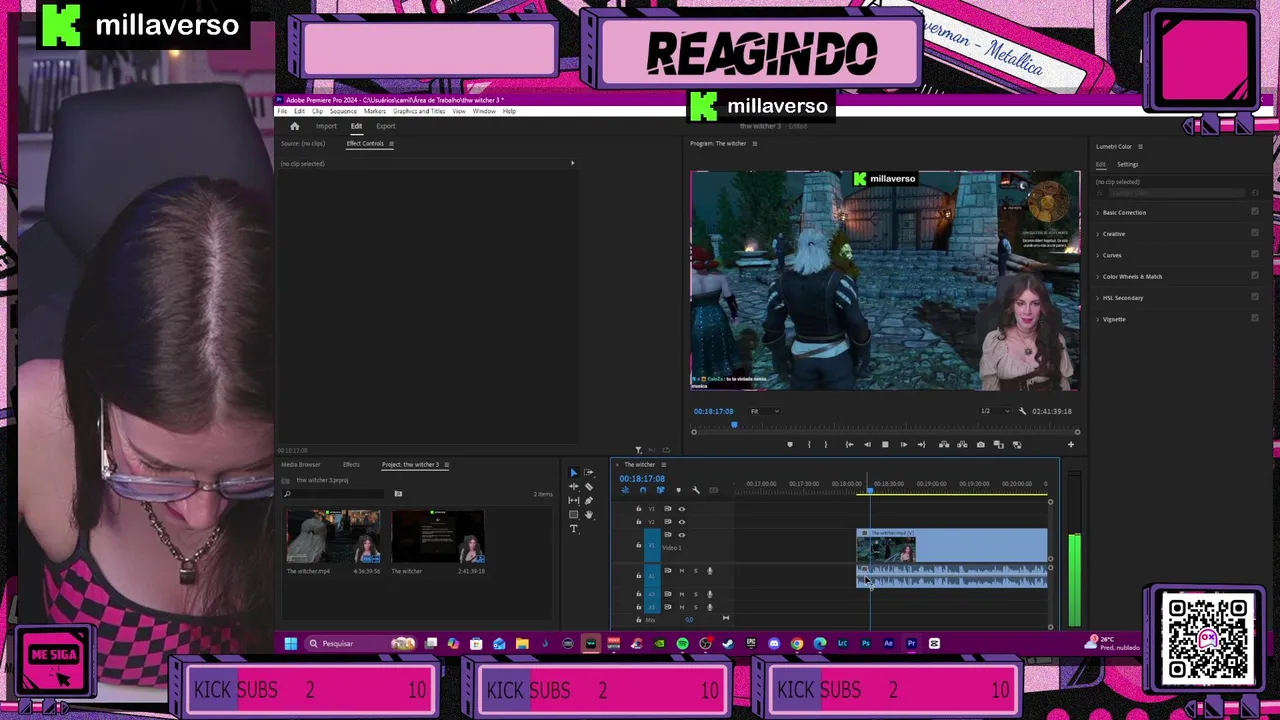1280x720 pixels.
Task: Open the Markers menu
Action: point(375,111)
